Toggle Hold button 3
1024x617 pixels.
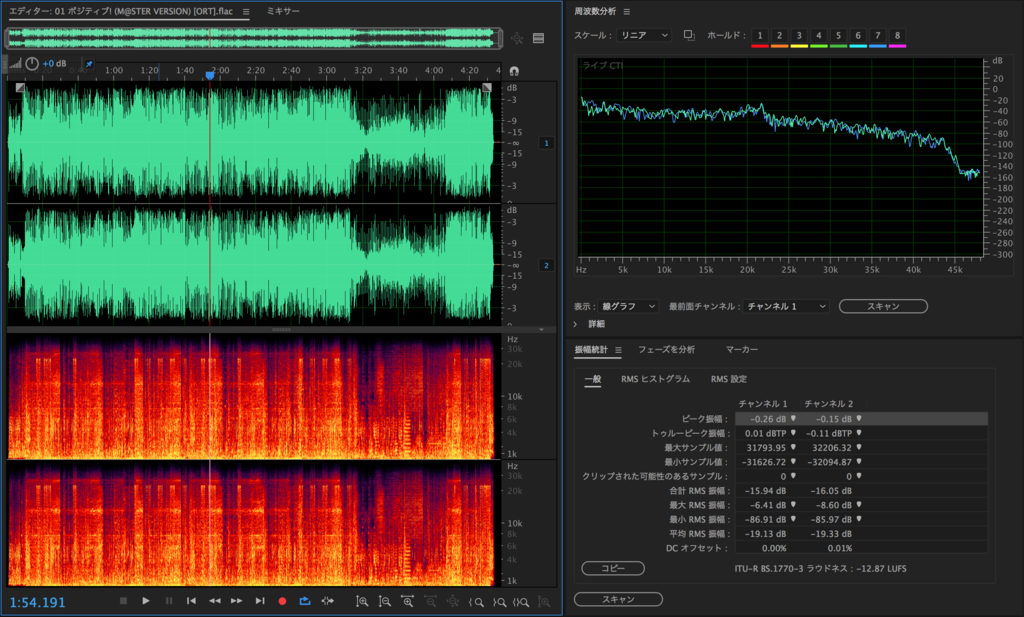pyautogui.click(x=799, y=36)
